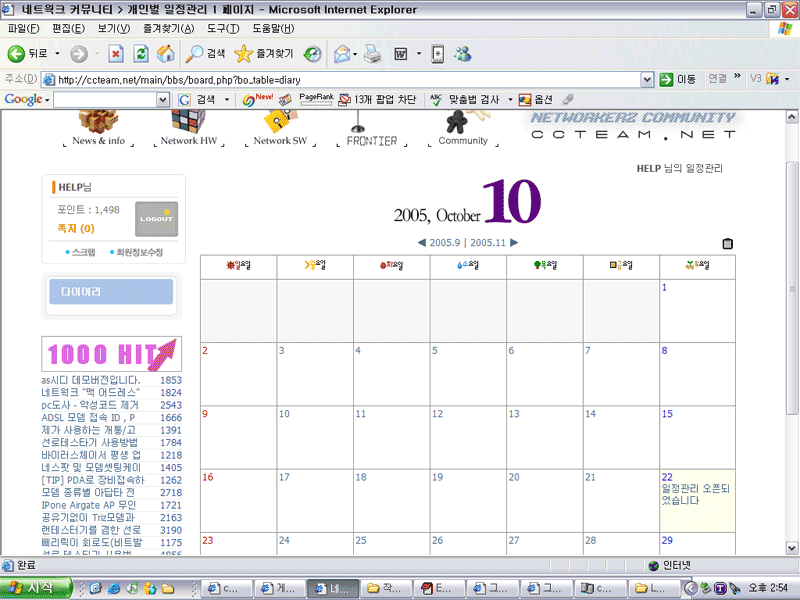Click the Edit with Word icon
The width and height of the screenshot is (800, 600).
(x=401, y=54)
